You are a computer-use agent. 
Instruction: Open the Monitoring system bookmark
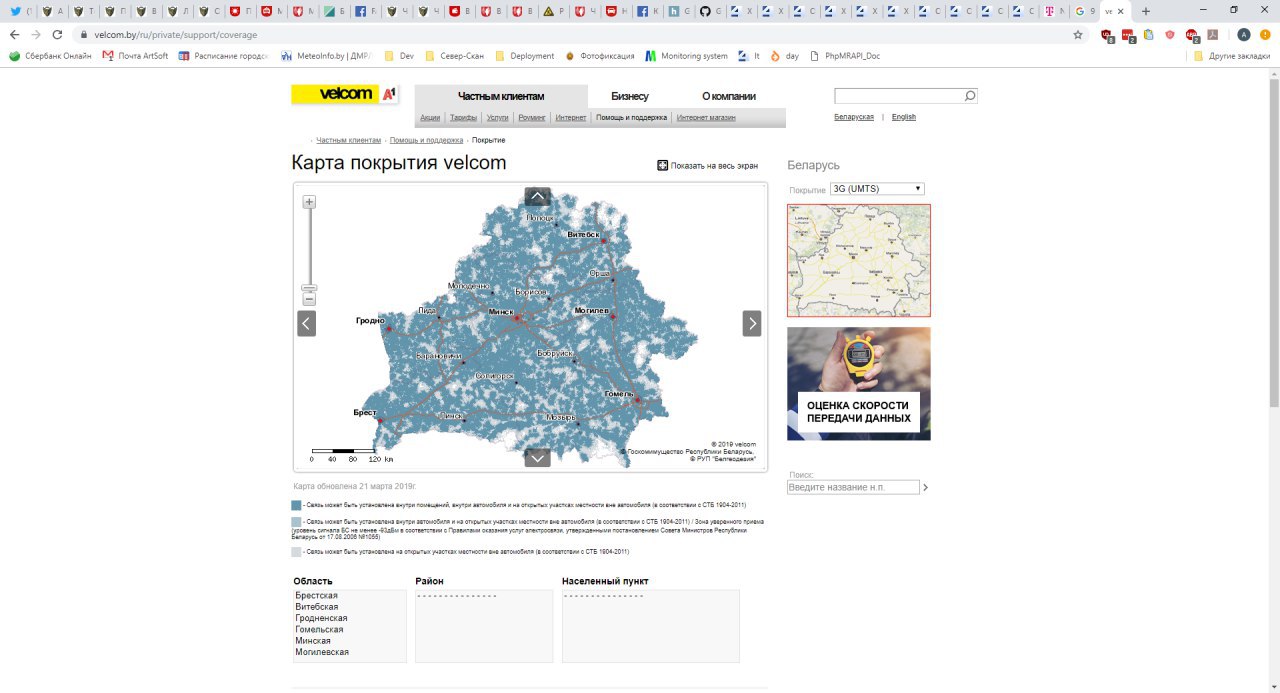[x=686, y=56]
